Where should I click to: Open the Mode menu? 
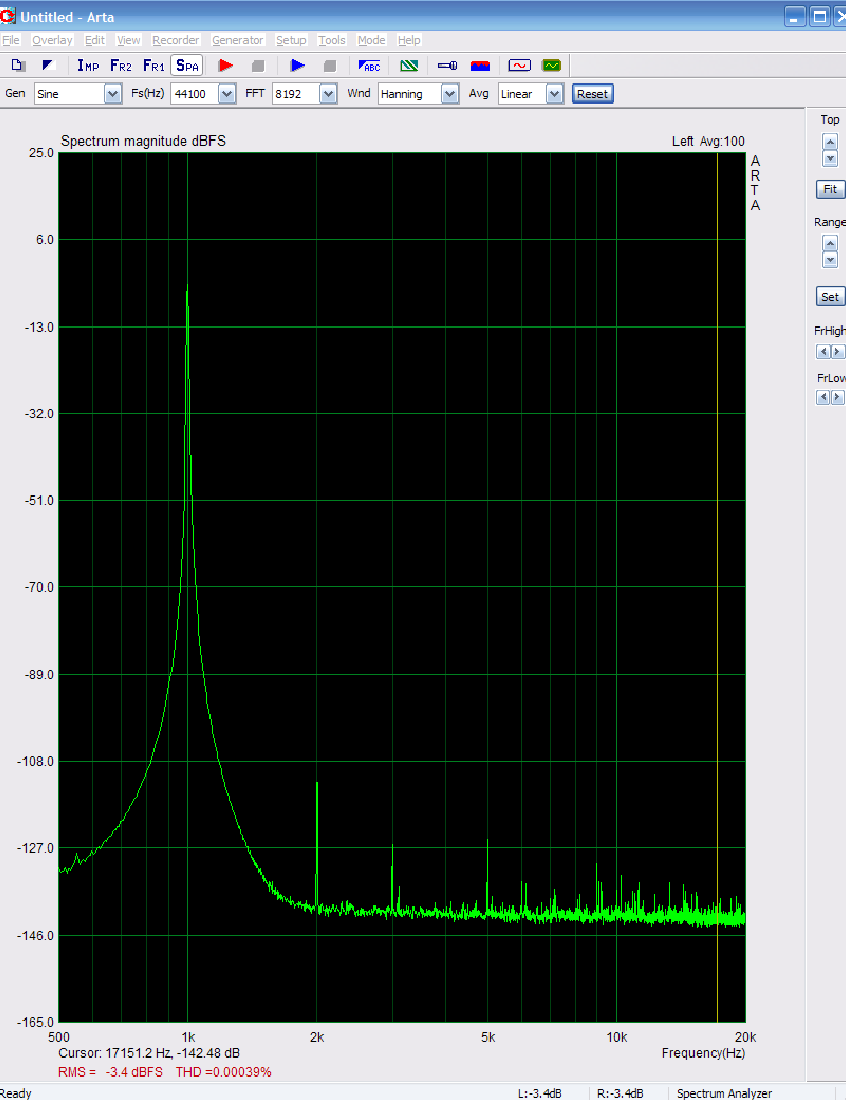pyautogui.click(x=372, y=40)
